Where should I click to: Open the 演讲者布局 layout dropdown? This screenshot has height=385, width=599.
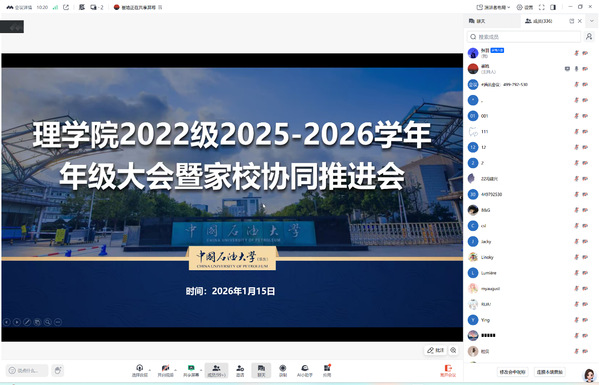(x=493, y=7)
